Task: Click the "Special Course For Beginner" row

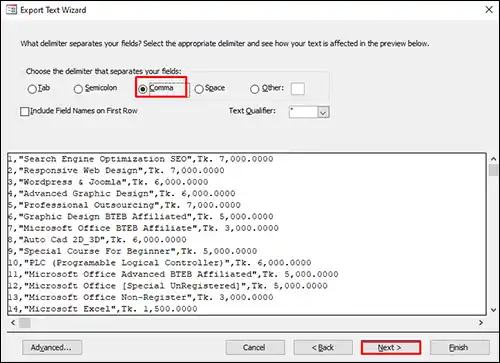Action: [x=247, y=251]
